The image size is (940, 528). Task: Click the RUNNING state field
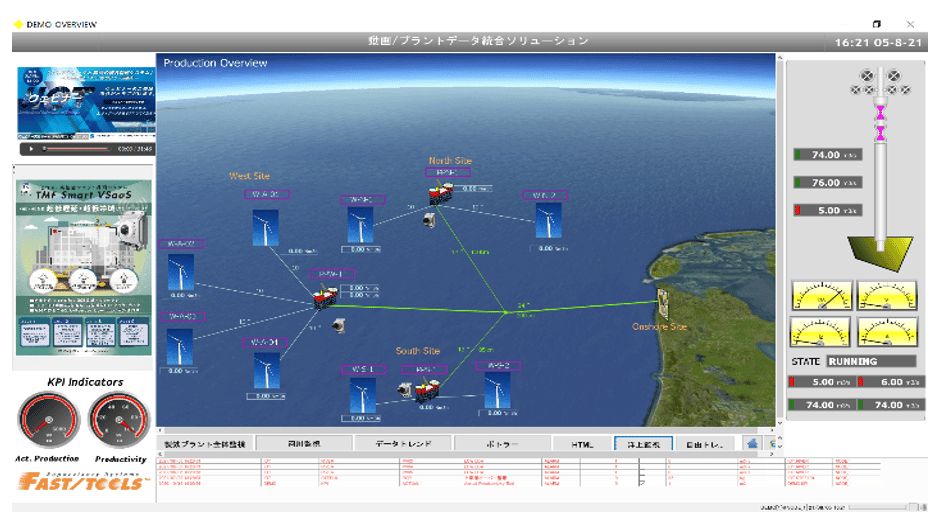click(x=872, y=361)
